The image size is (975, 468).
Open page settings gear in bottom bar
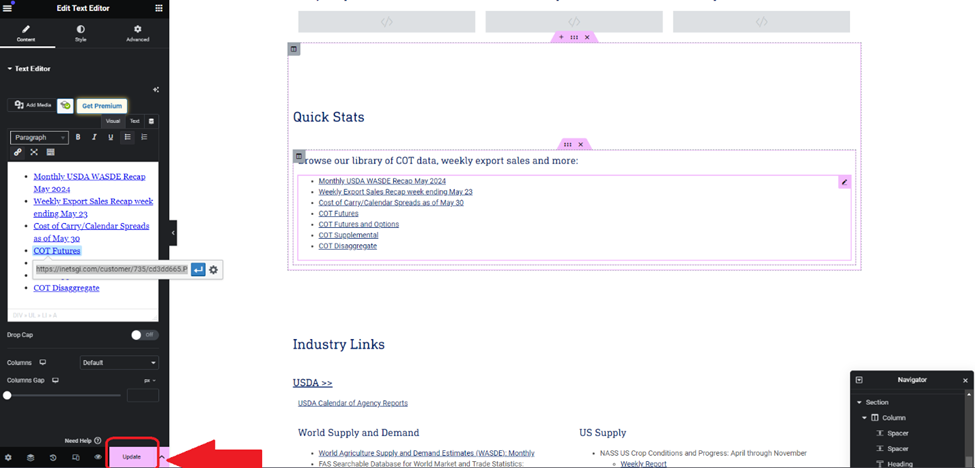point(8,457)
